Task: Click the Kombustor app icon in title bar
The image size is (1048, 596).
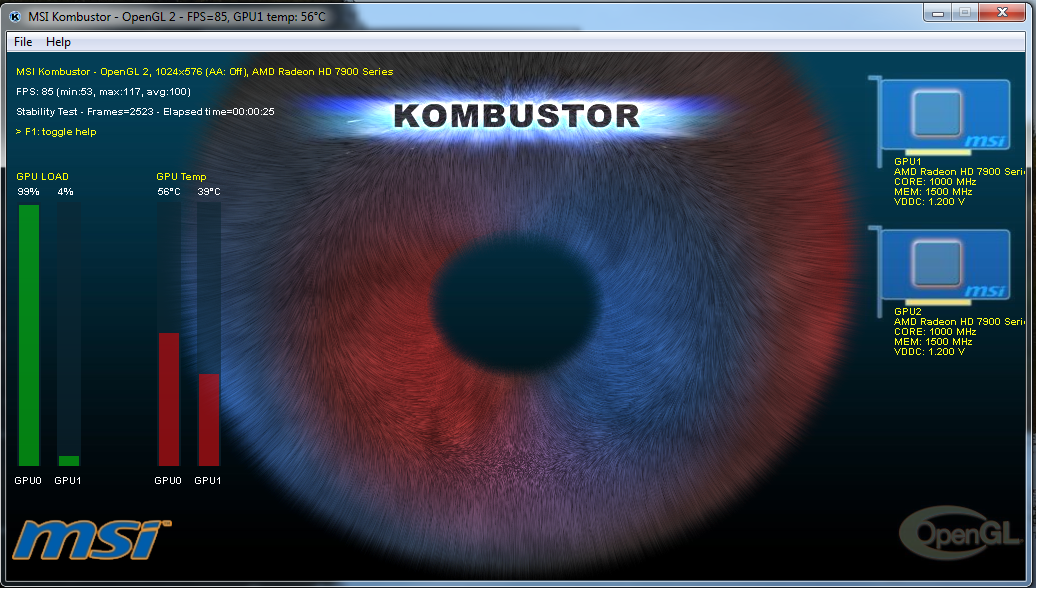Action: pos(15,17)
